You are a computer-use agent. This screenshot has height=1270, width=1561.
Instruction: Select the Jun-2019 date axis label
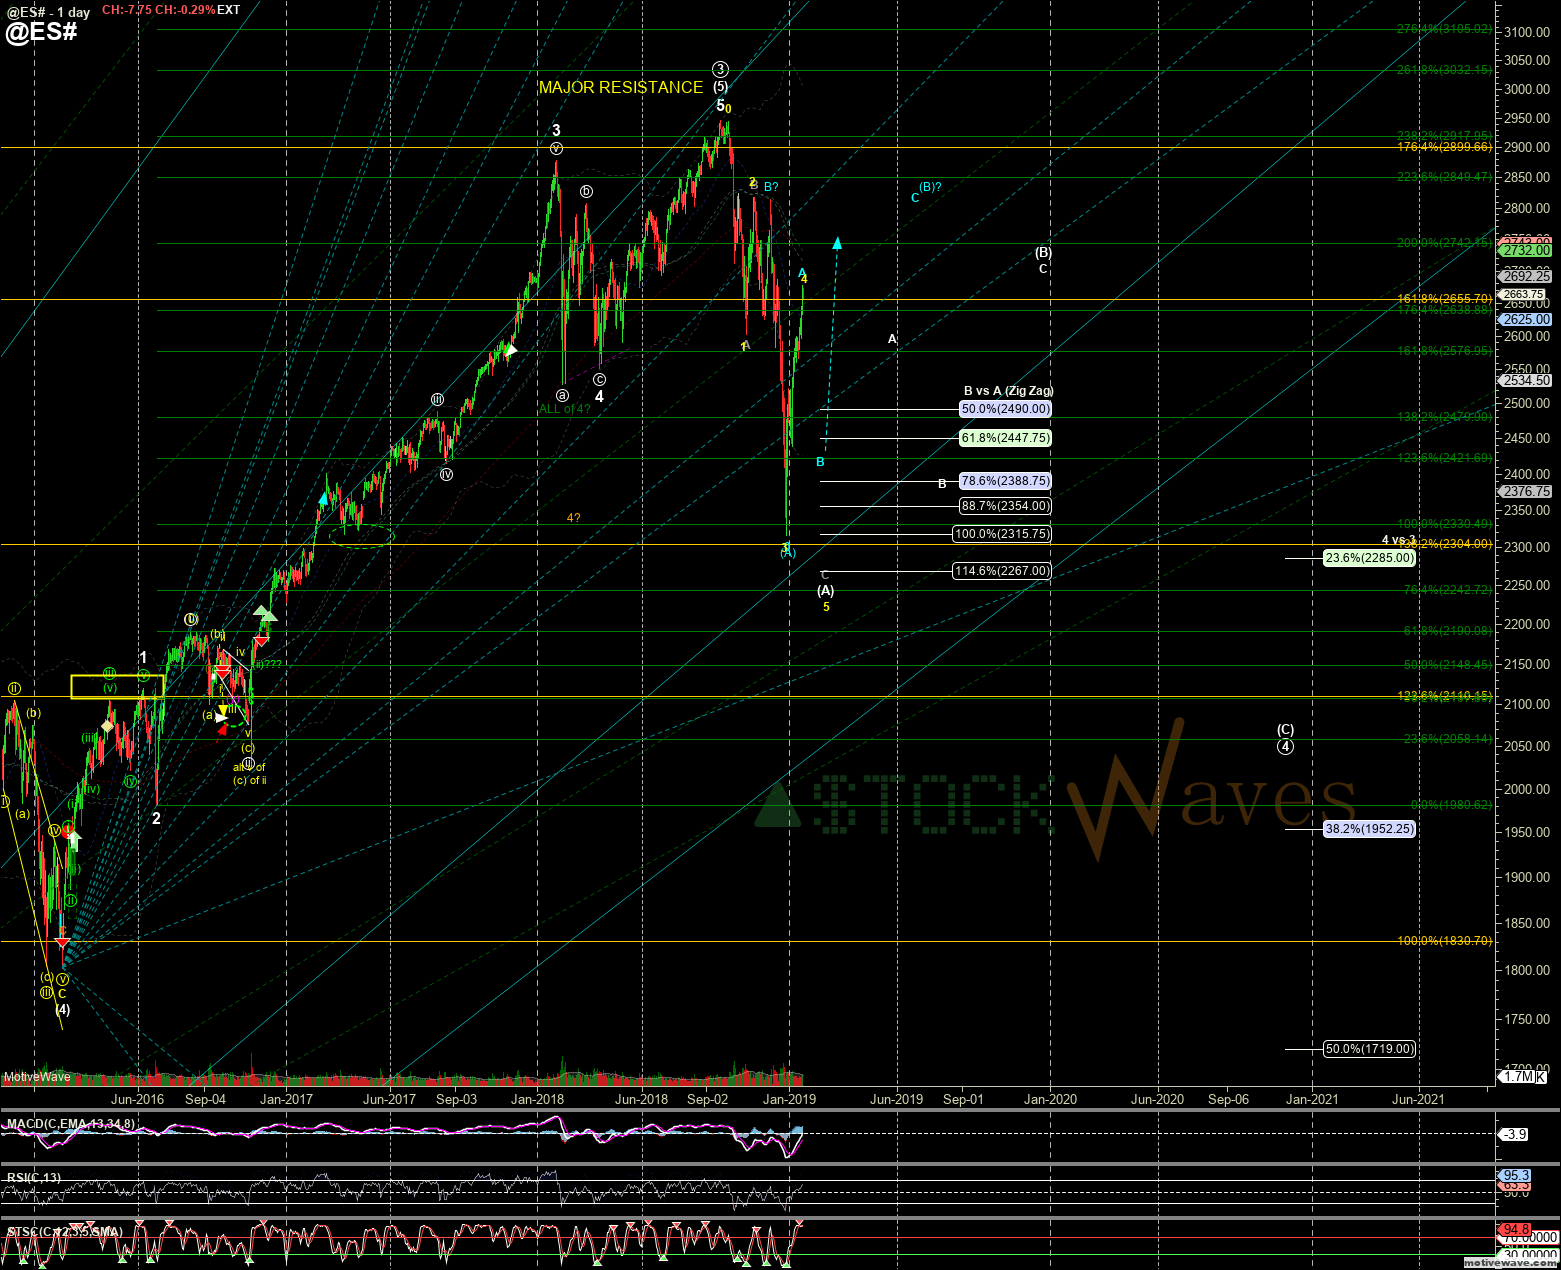coord(896,1099)
